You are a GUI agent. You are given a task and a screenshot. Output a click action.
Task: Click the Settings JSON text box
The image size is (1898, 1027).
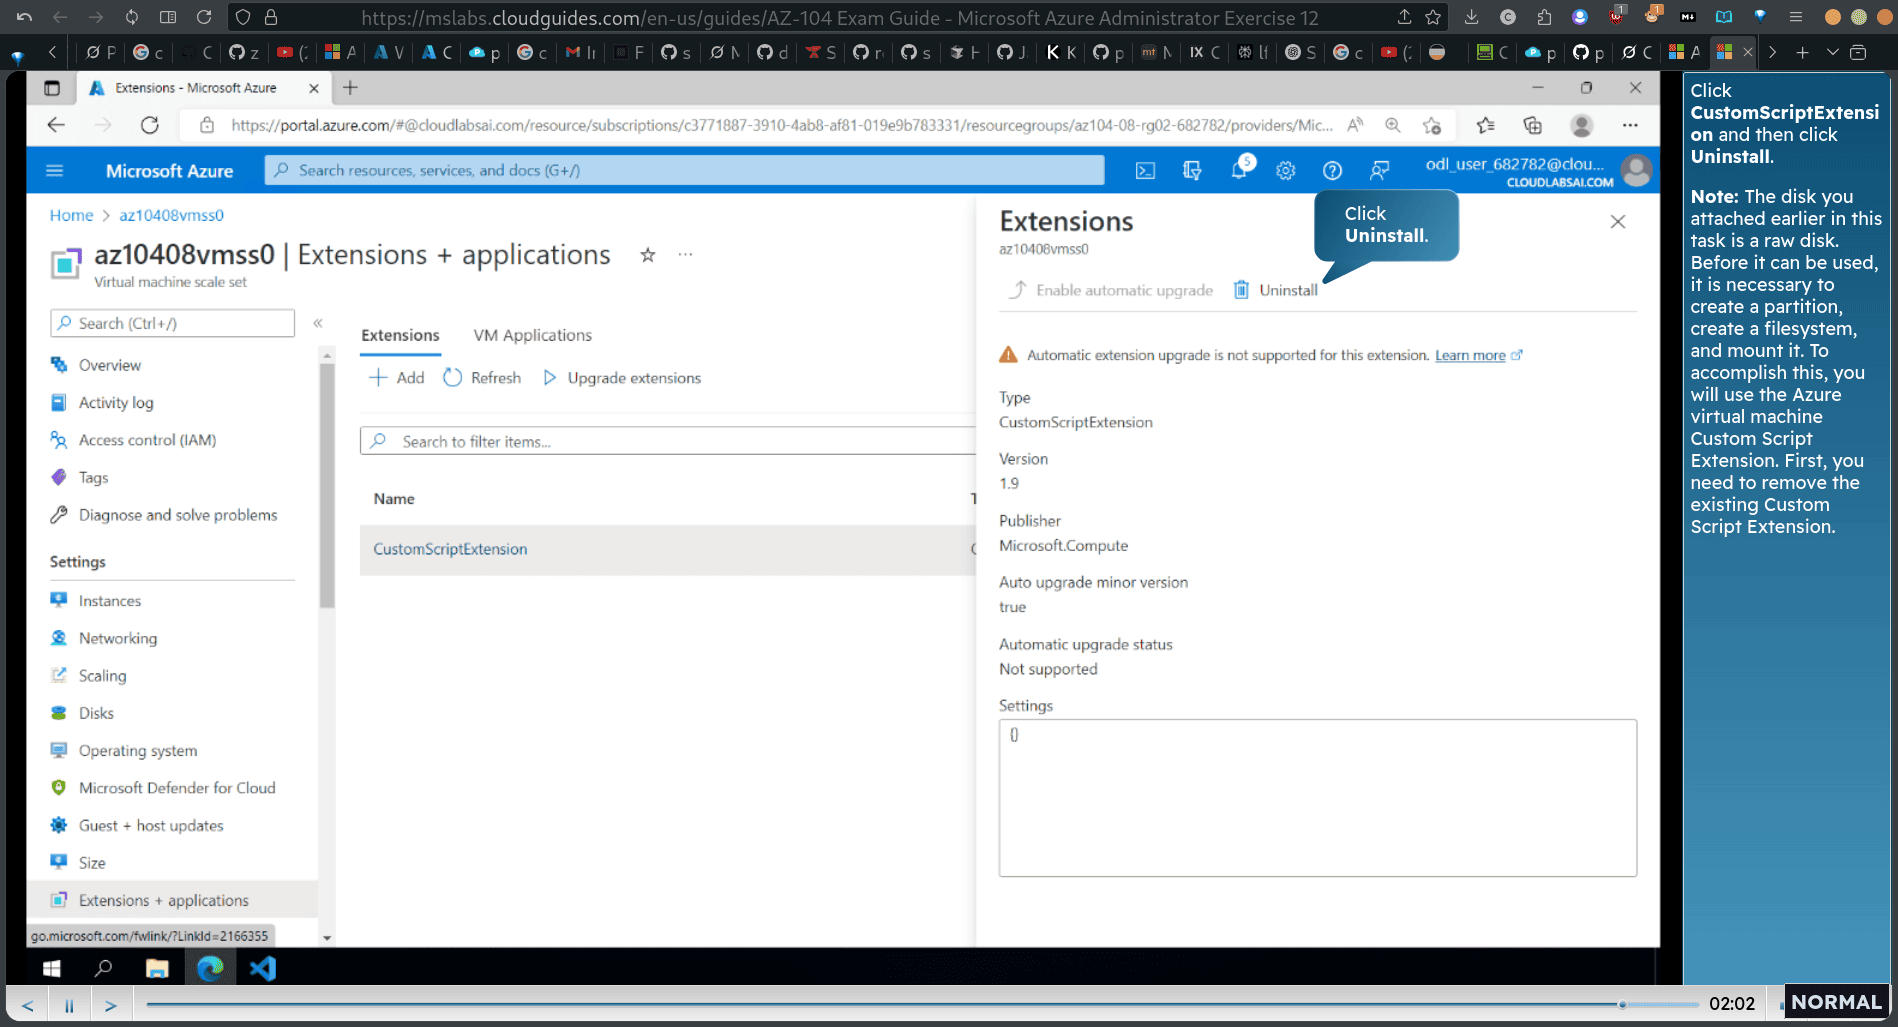(1317, 798)
